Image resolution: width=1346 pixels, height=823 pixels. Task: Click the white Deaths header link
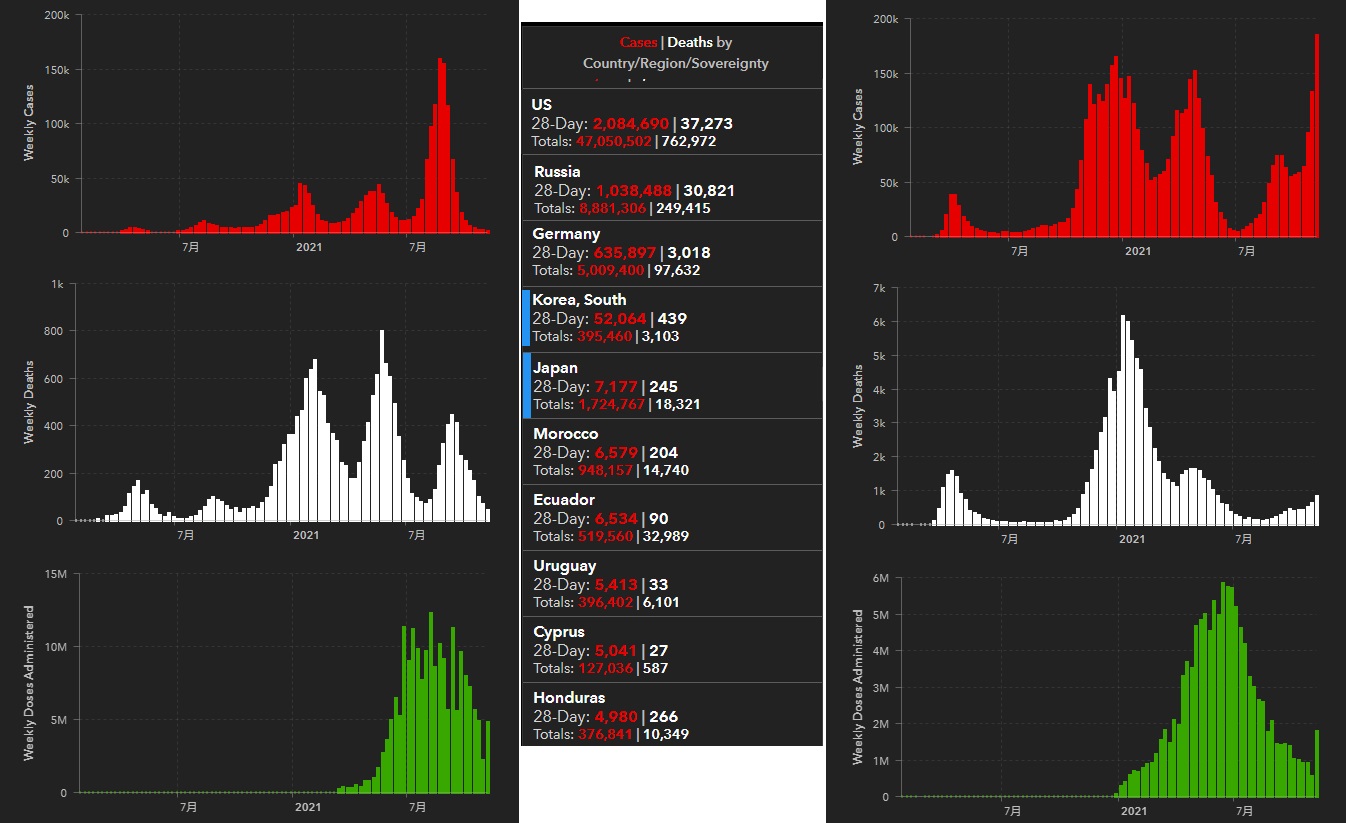(690, 42)
